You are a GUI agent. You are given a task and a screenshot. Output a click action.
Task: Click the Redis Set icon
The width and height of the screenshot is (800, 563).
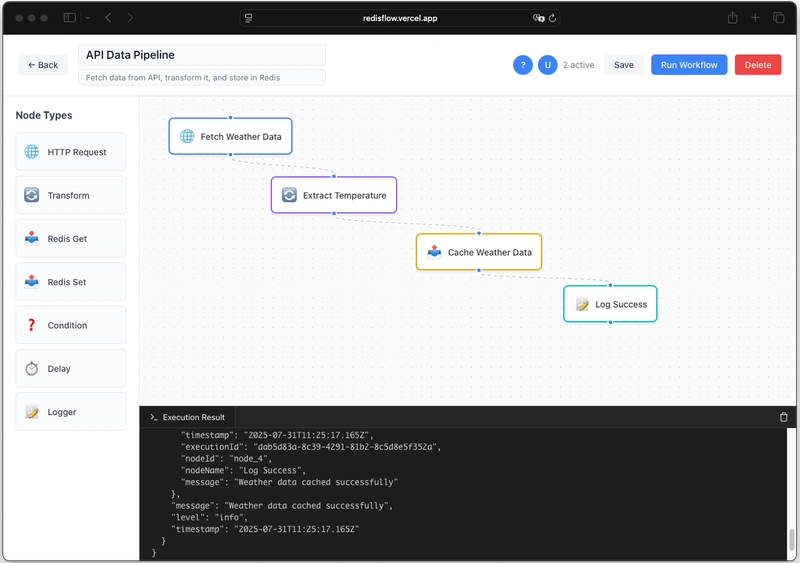click(x=32, y=282)
